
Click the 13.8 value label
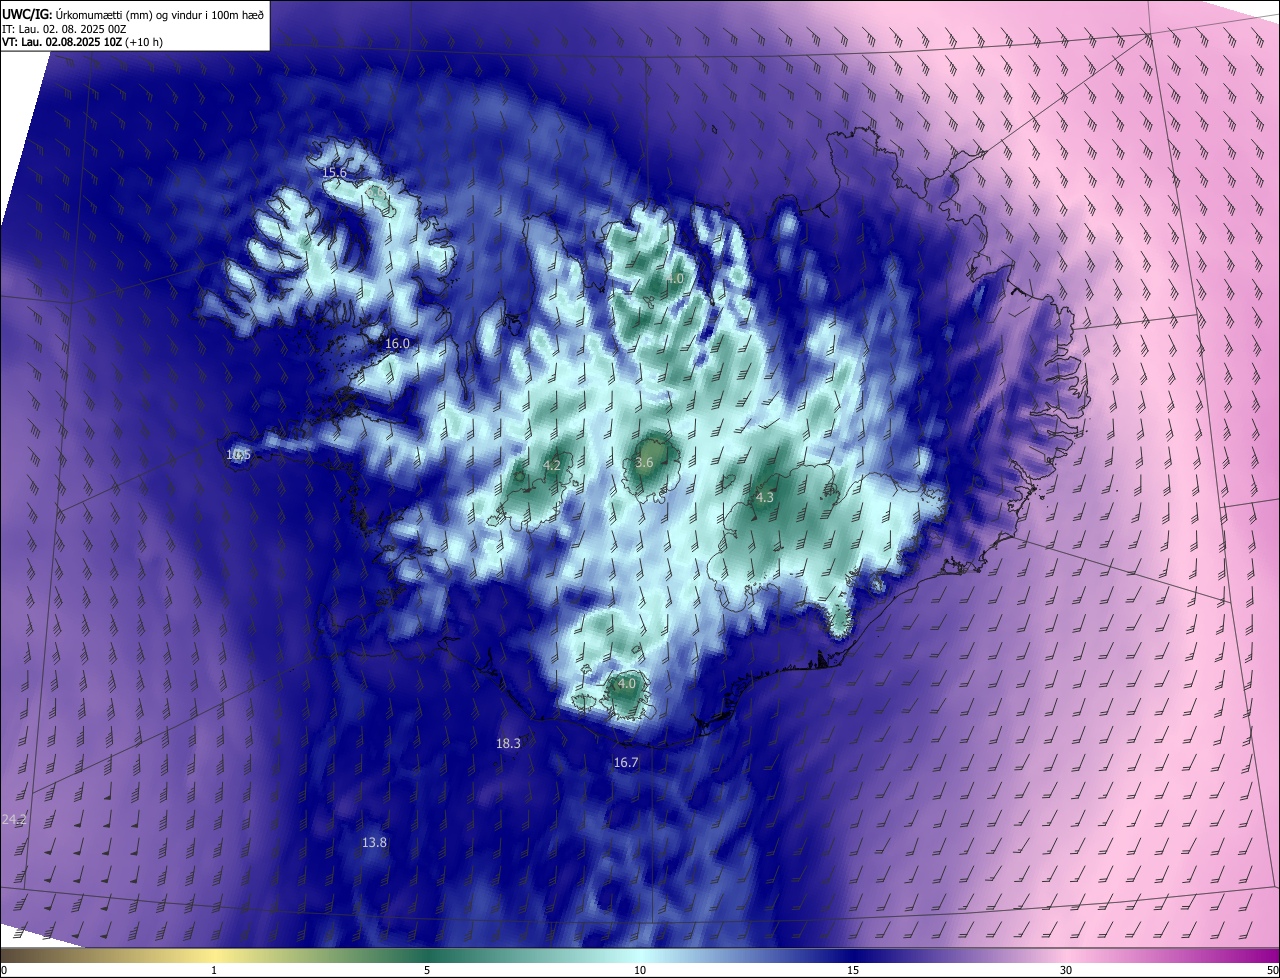pyautogui.click(x=374, y=842)
